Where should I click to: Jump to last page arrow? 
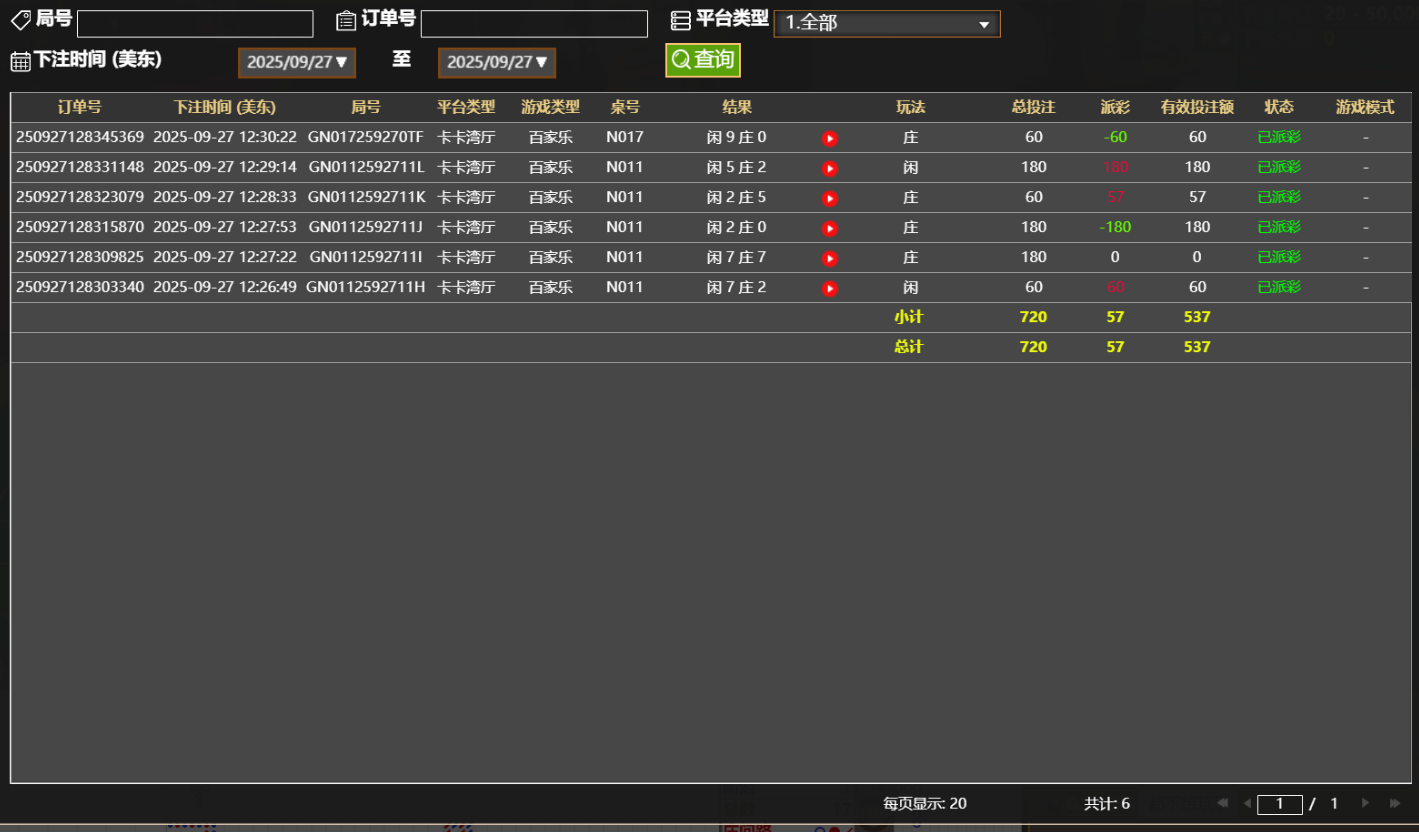click(1395, 803)
